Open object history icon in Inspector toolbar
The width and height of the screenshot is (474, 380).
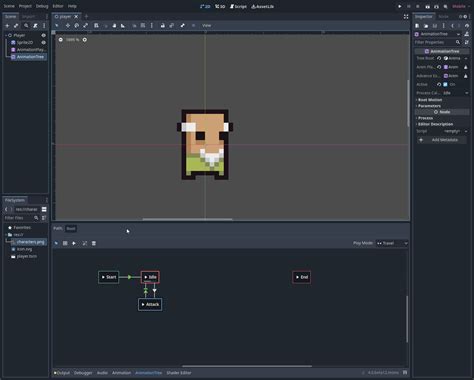(467, 26)
